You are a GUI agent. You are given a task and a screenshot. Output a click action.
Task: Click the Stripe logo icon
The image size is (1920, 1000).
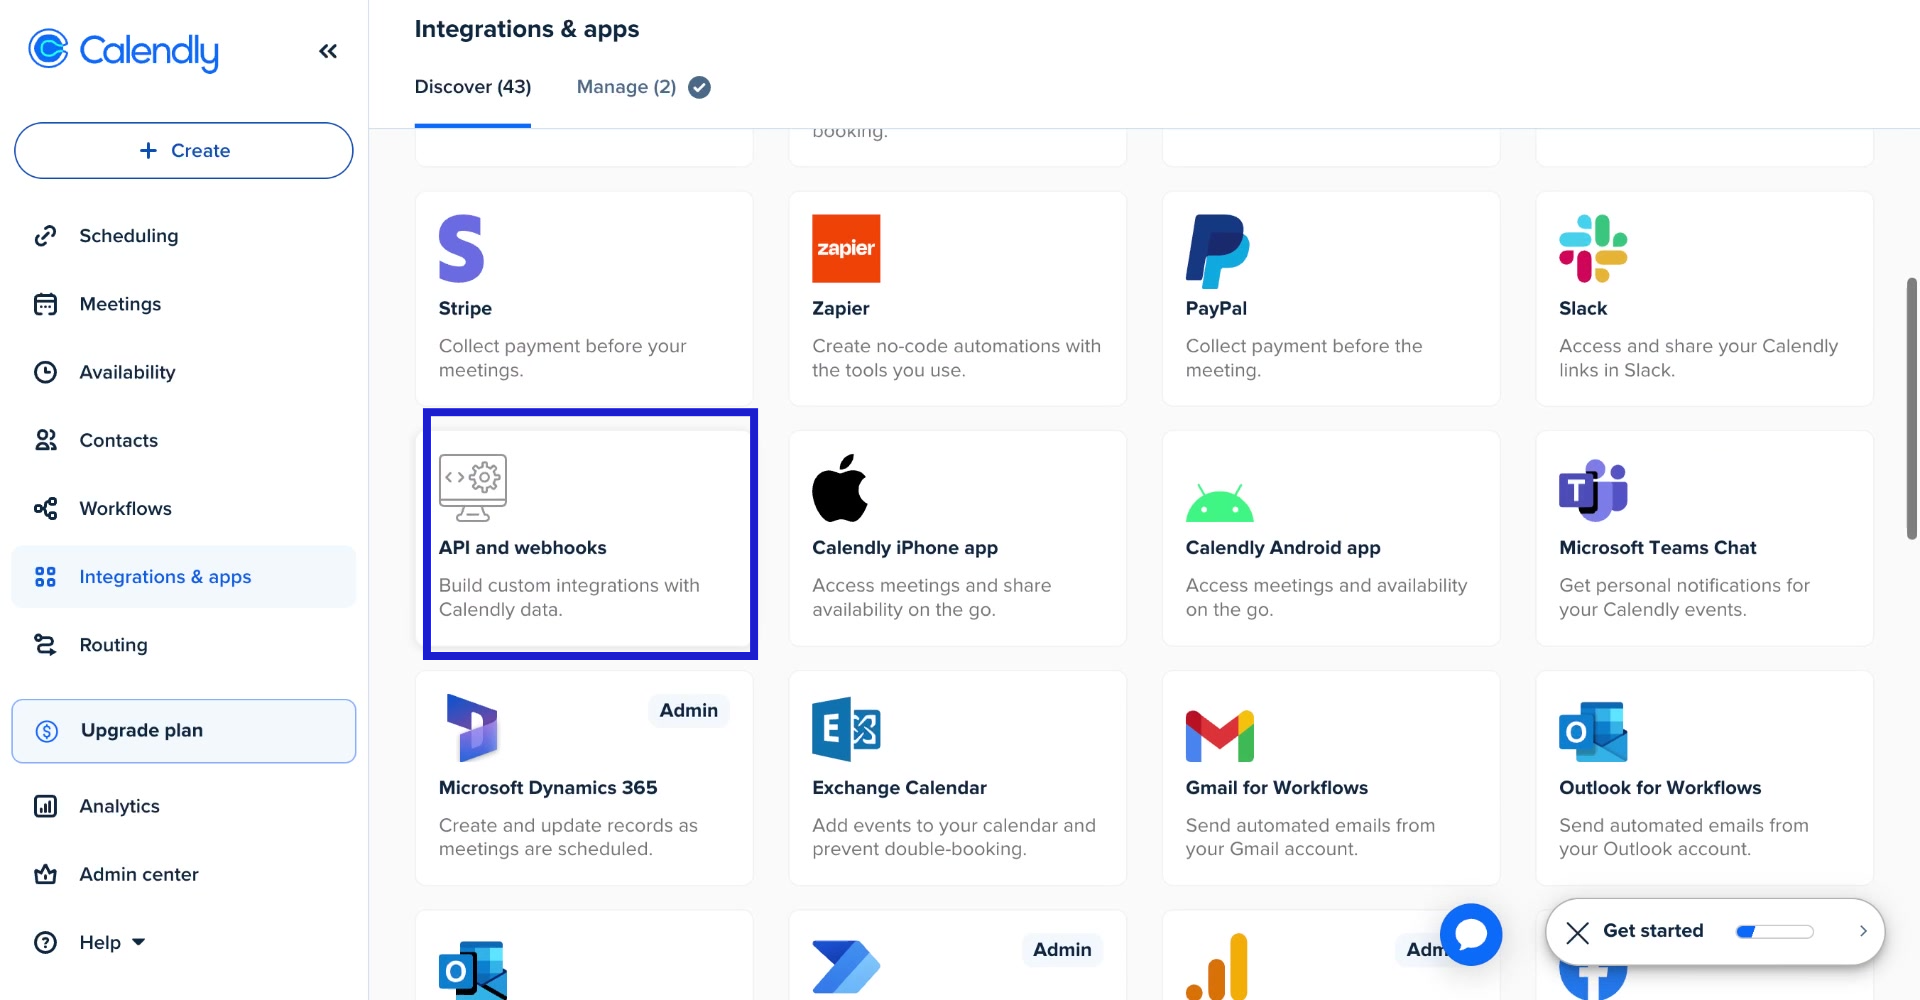[461, 249]
